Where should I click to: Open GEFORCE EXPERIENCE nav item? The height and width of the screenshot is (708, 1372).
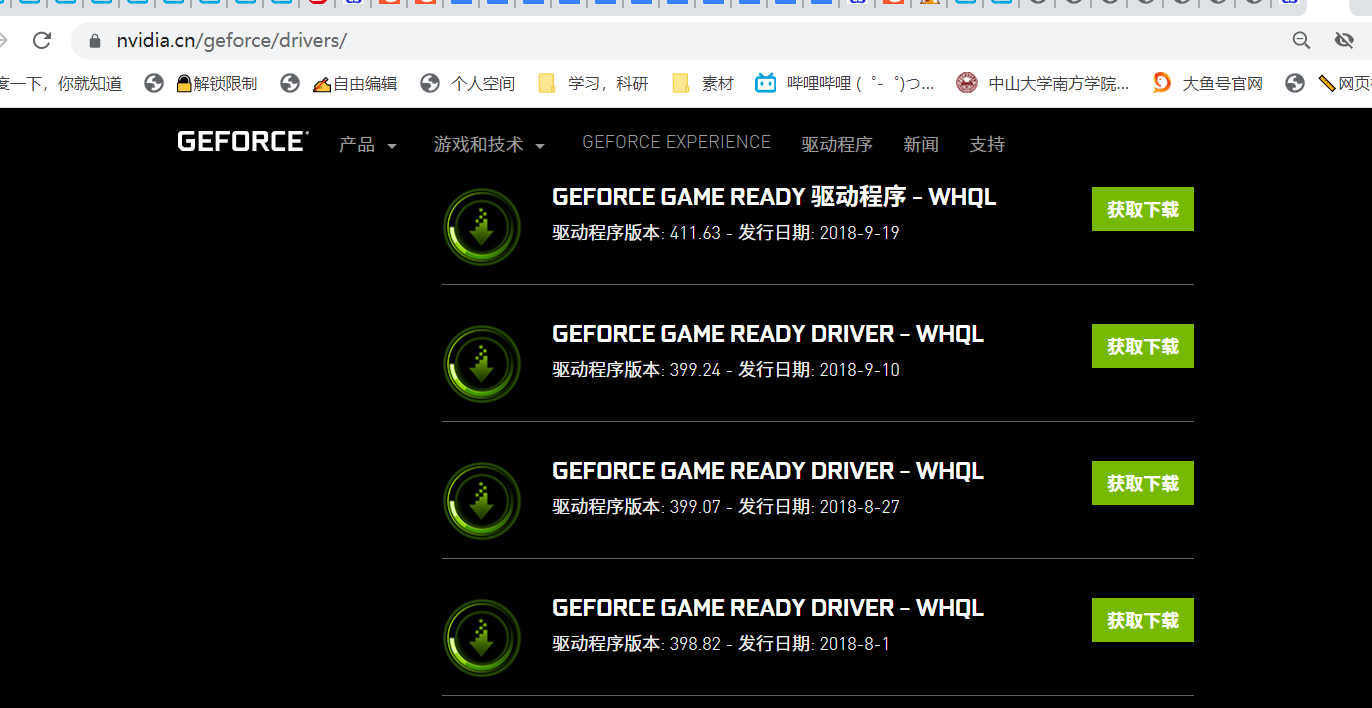pyautogui.click(x=676, y=142)
